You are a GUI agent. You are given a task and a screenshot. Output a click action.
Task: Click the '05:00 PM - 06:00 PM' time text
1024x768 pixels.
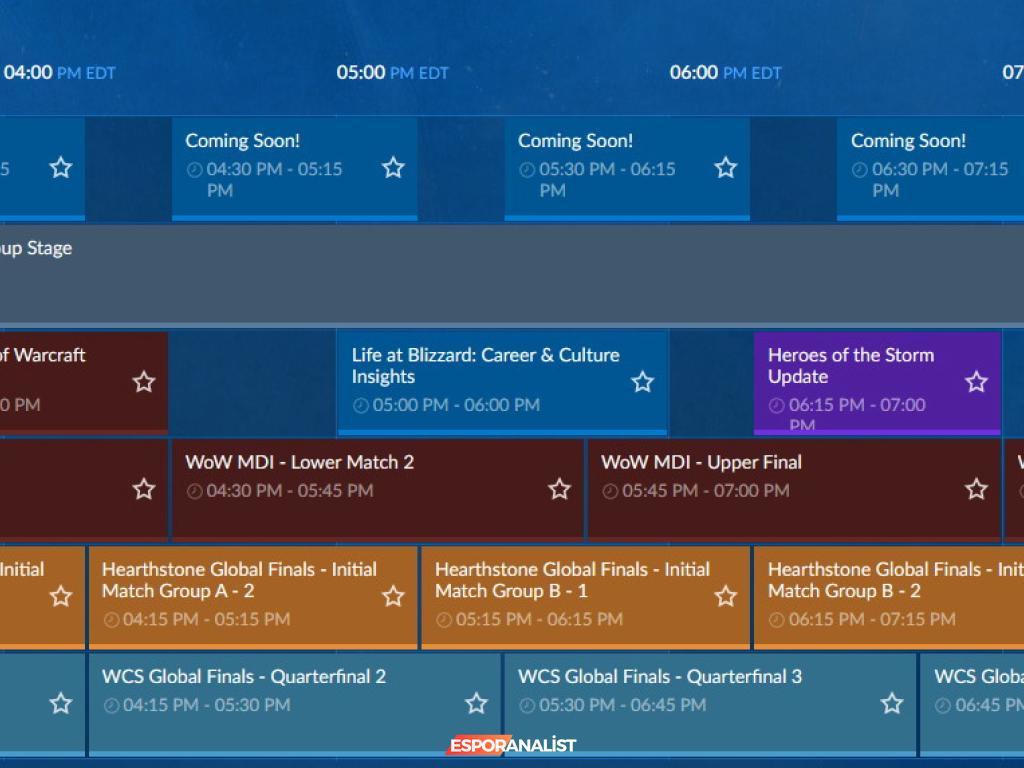[x=456, y=405]
